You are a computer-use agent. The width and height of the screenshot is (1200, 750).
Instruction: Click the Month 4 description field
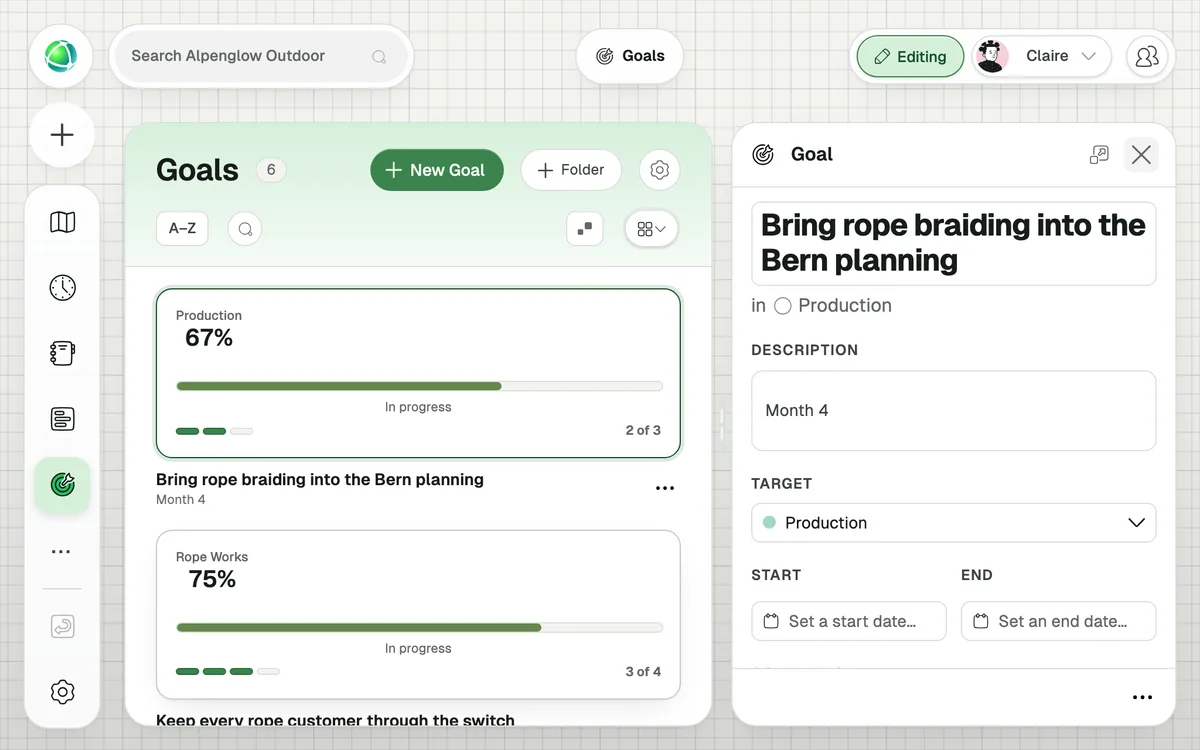click(953, 411)
